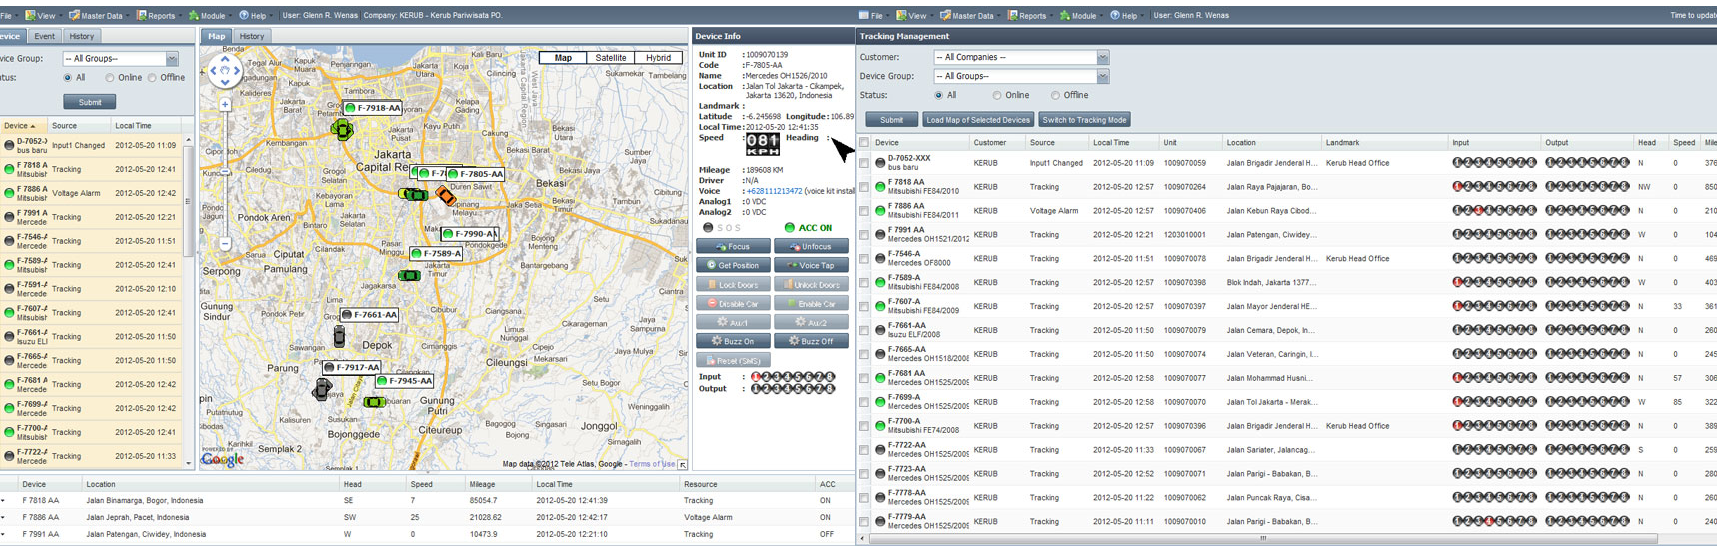Switch to the Event tab
The height and width of the screenshot is (552, 1717).
point(45,36)
